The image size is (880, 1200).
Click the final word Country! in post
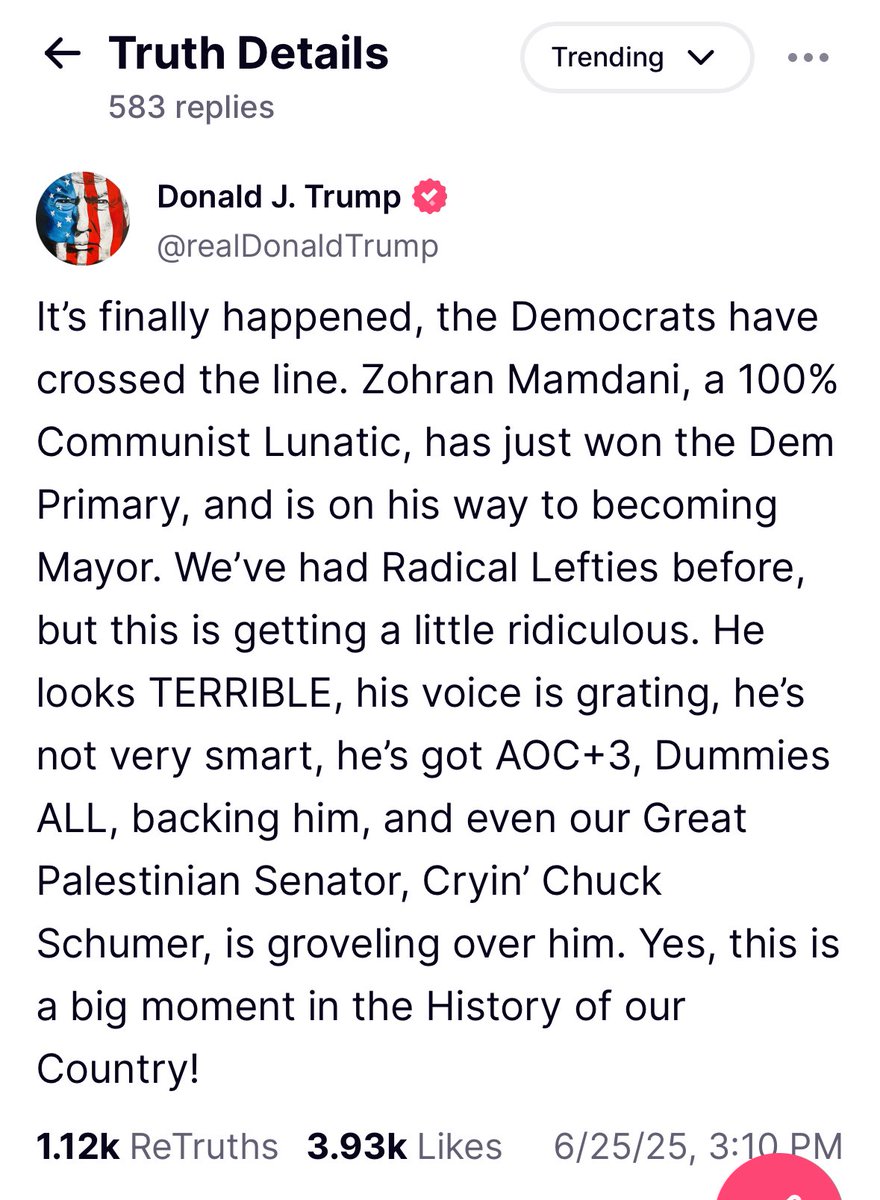[119, 1069]
